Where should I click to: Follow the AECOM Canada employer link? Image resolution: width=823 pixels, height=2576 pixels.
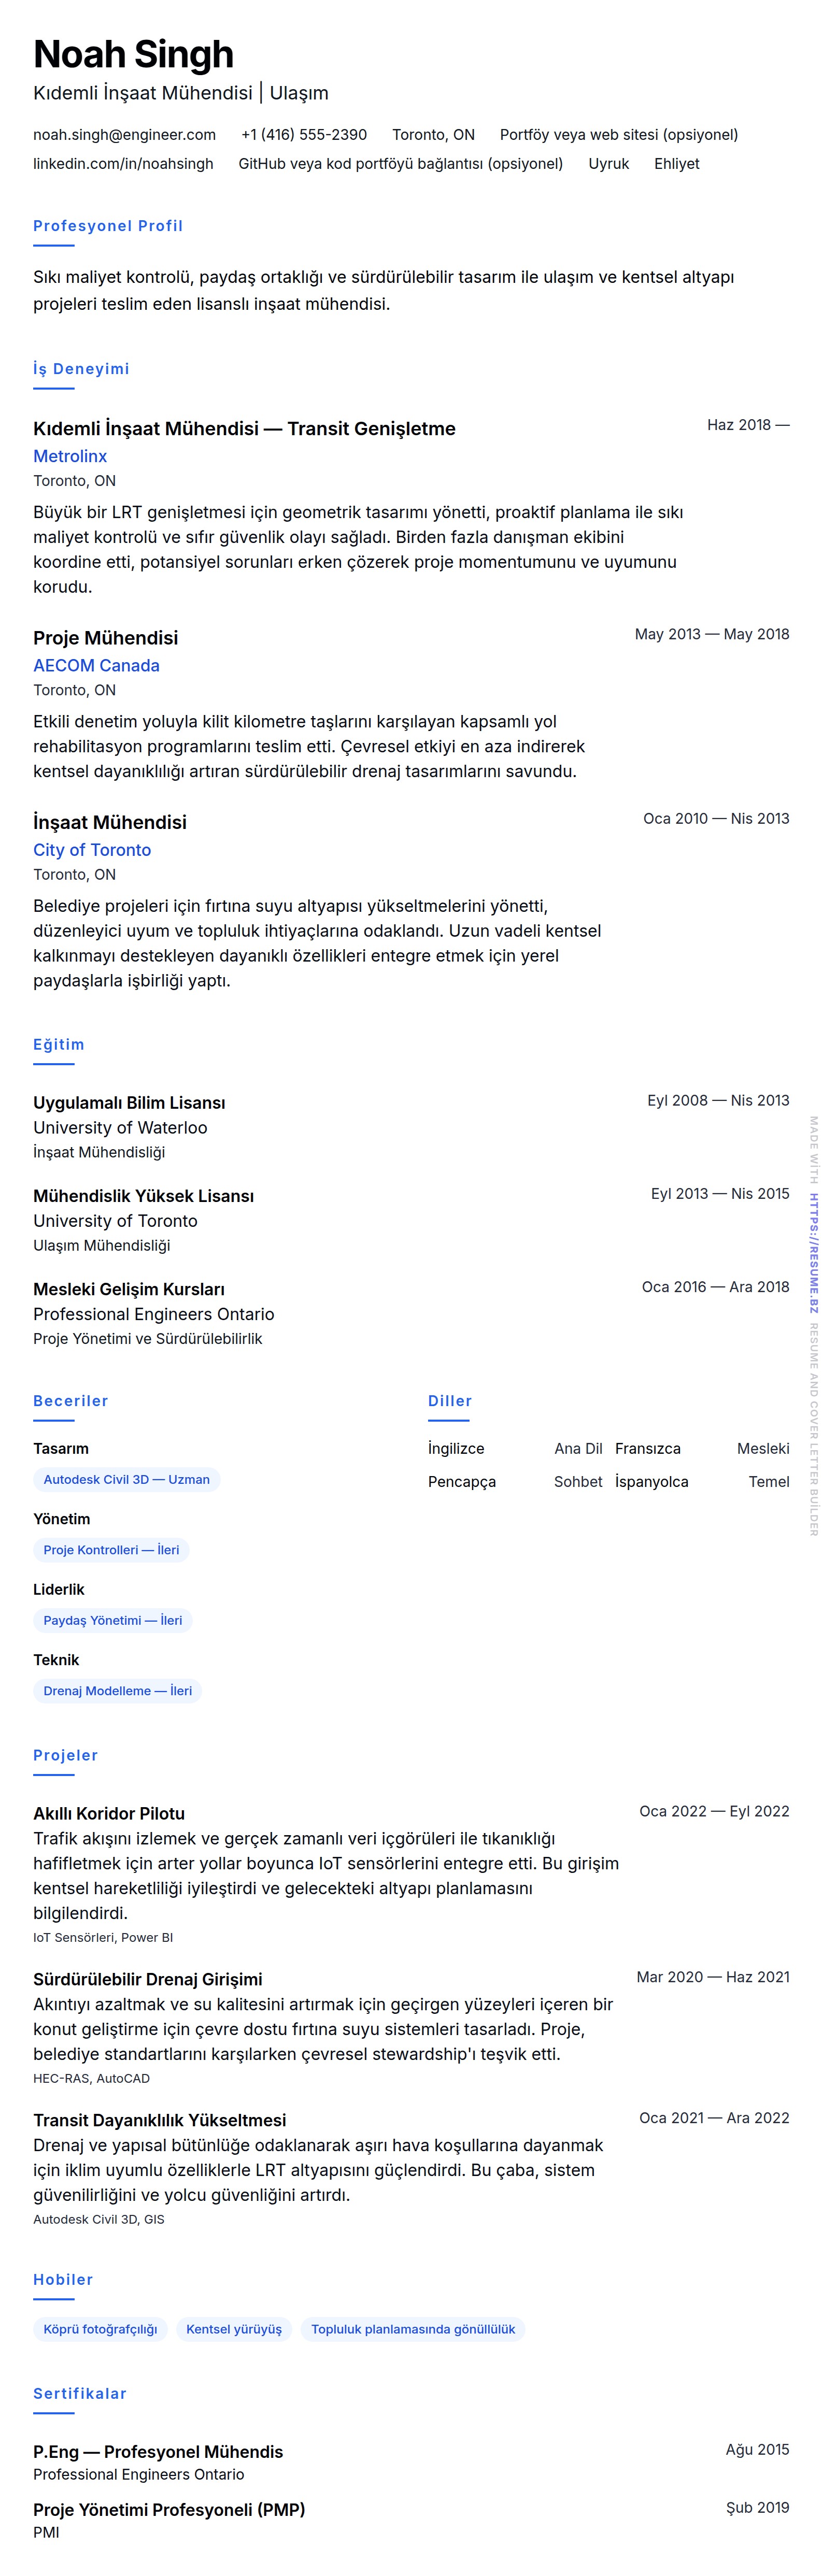96,665
